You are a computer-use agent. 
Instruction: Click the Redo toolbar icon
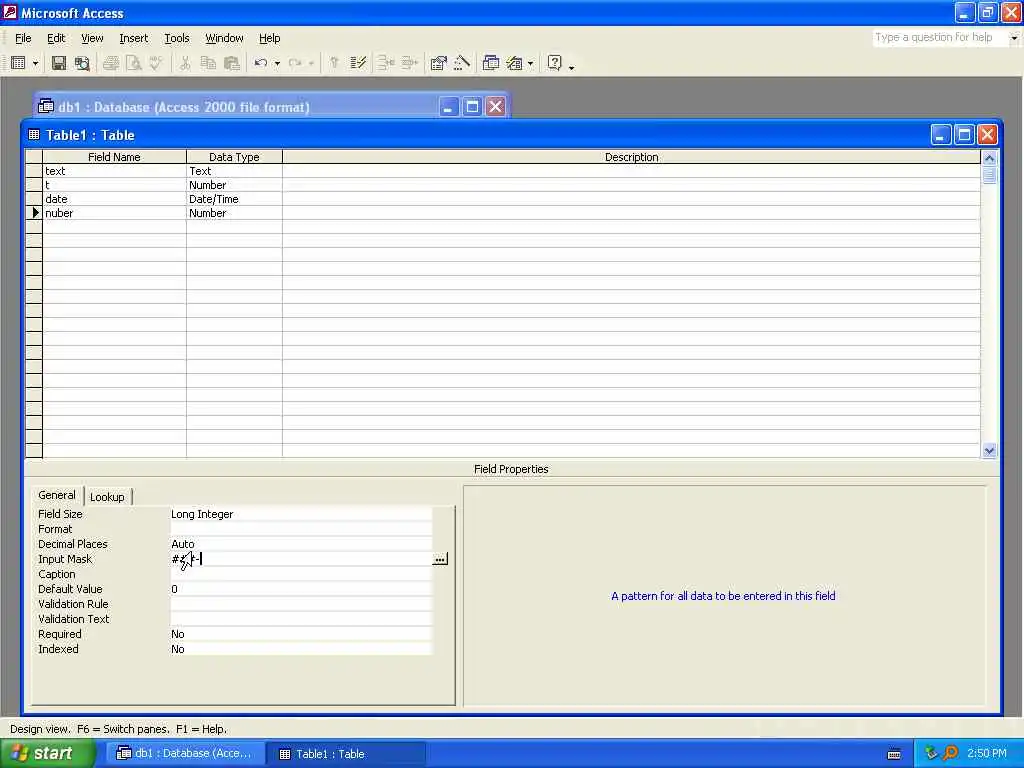coord(295,63)
